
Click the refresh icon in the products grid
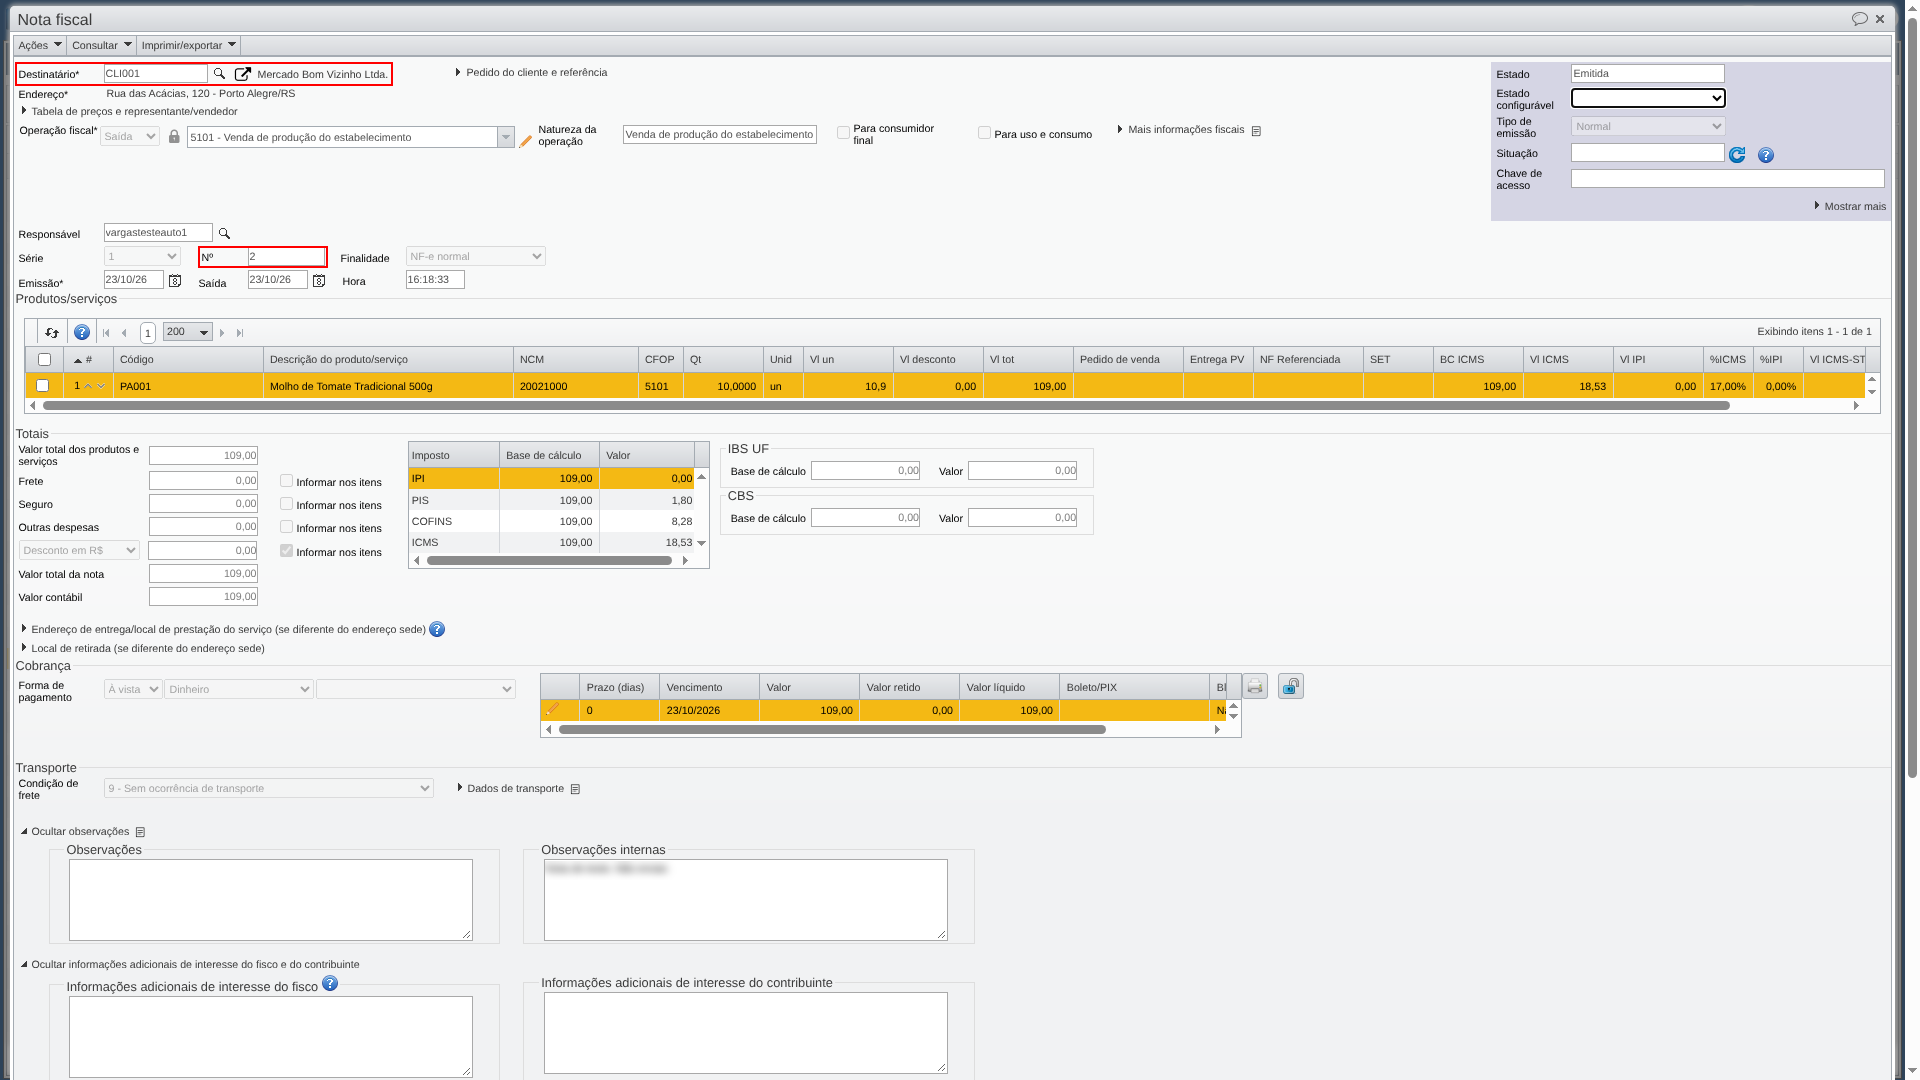52,333
